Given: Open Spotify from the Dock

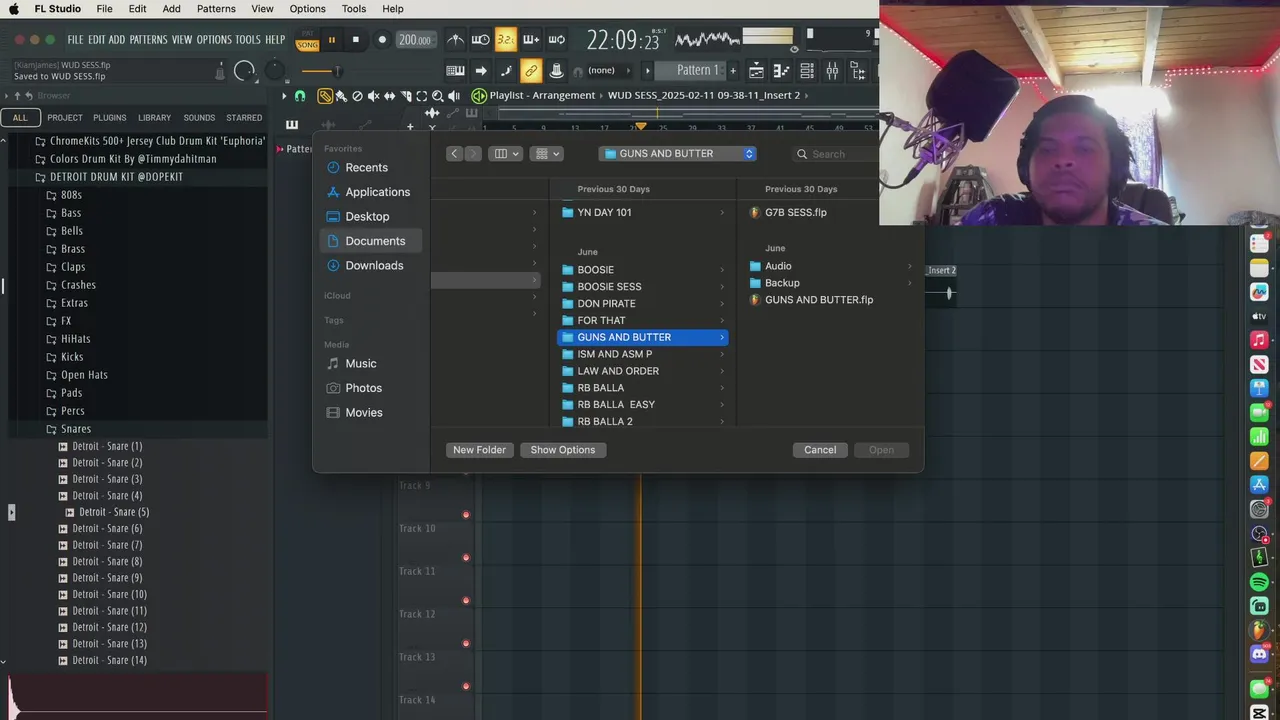Looking at the screenshot, I should coord(1259,582).
